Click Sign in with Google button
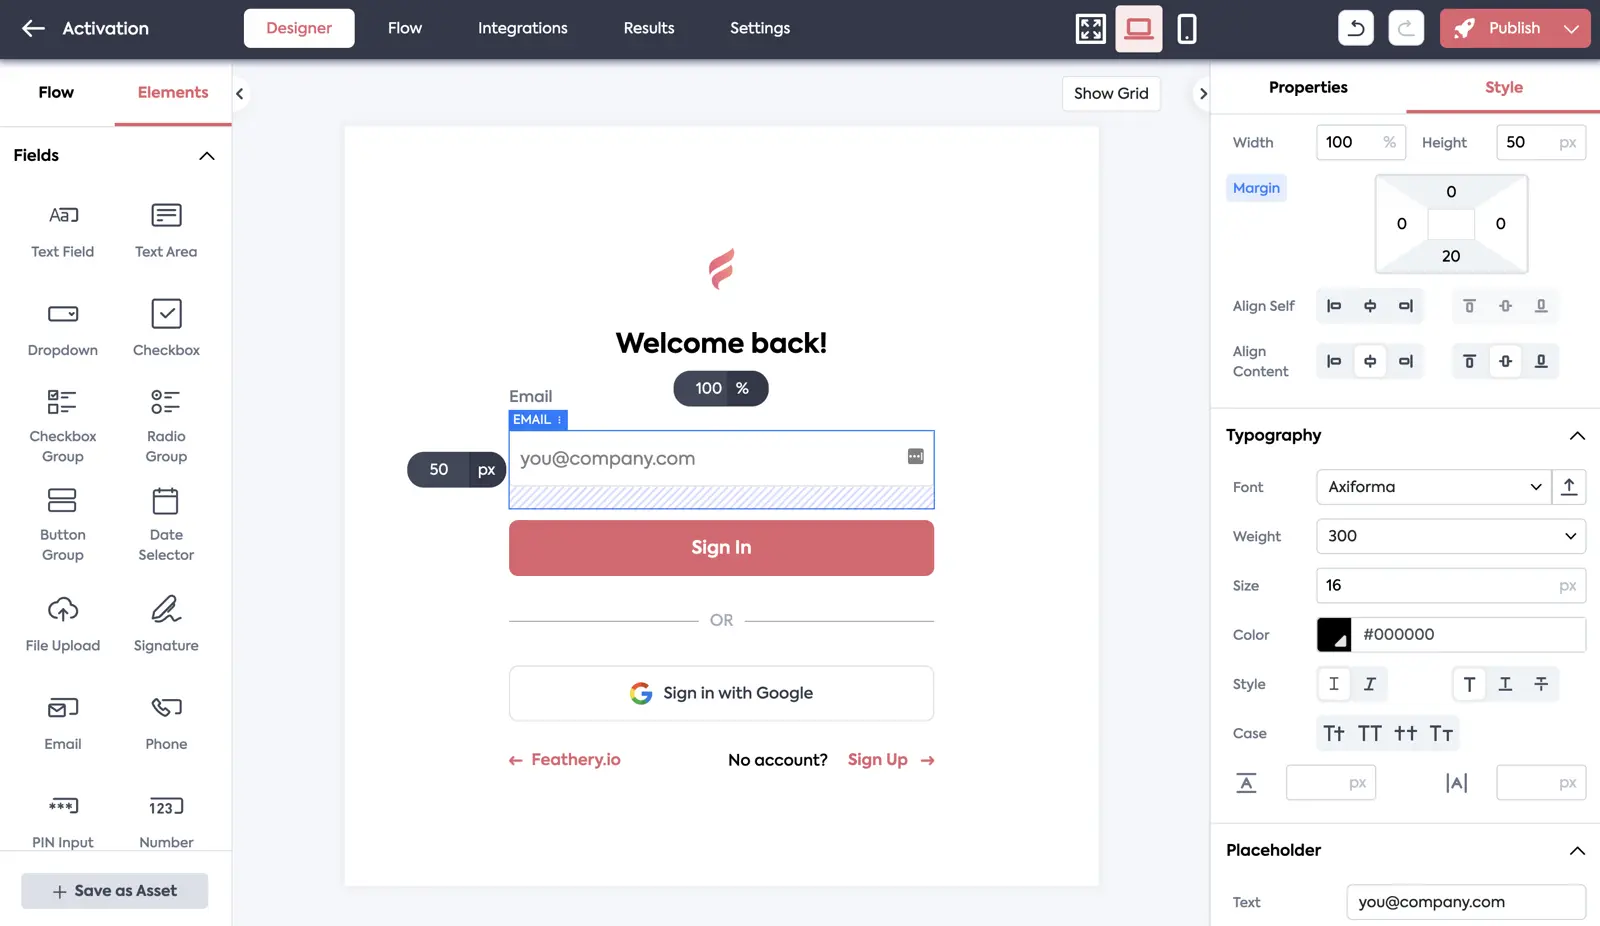 point(721,693)
